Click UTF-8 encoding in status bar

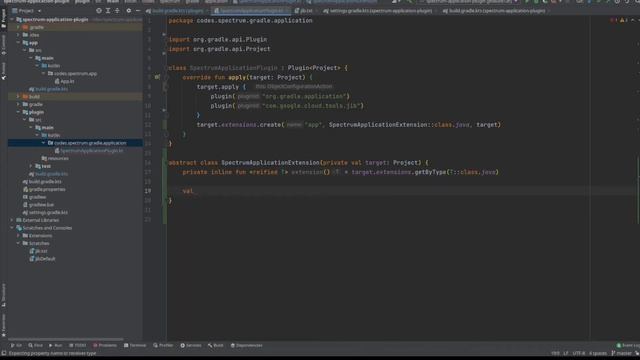[x=578, y=353]
